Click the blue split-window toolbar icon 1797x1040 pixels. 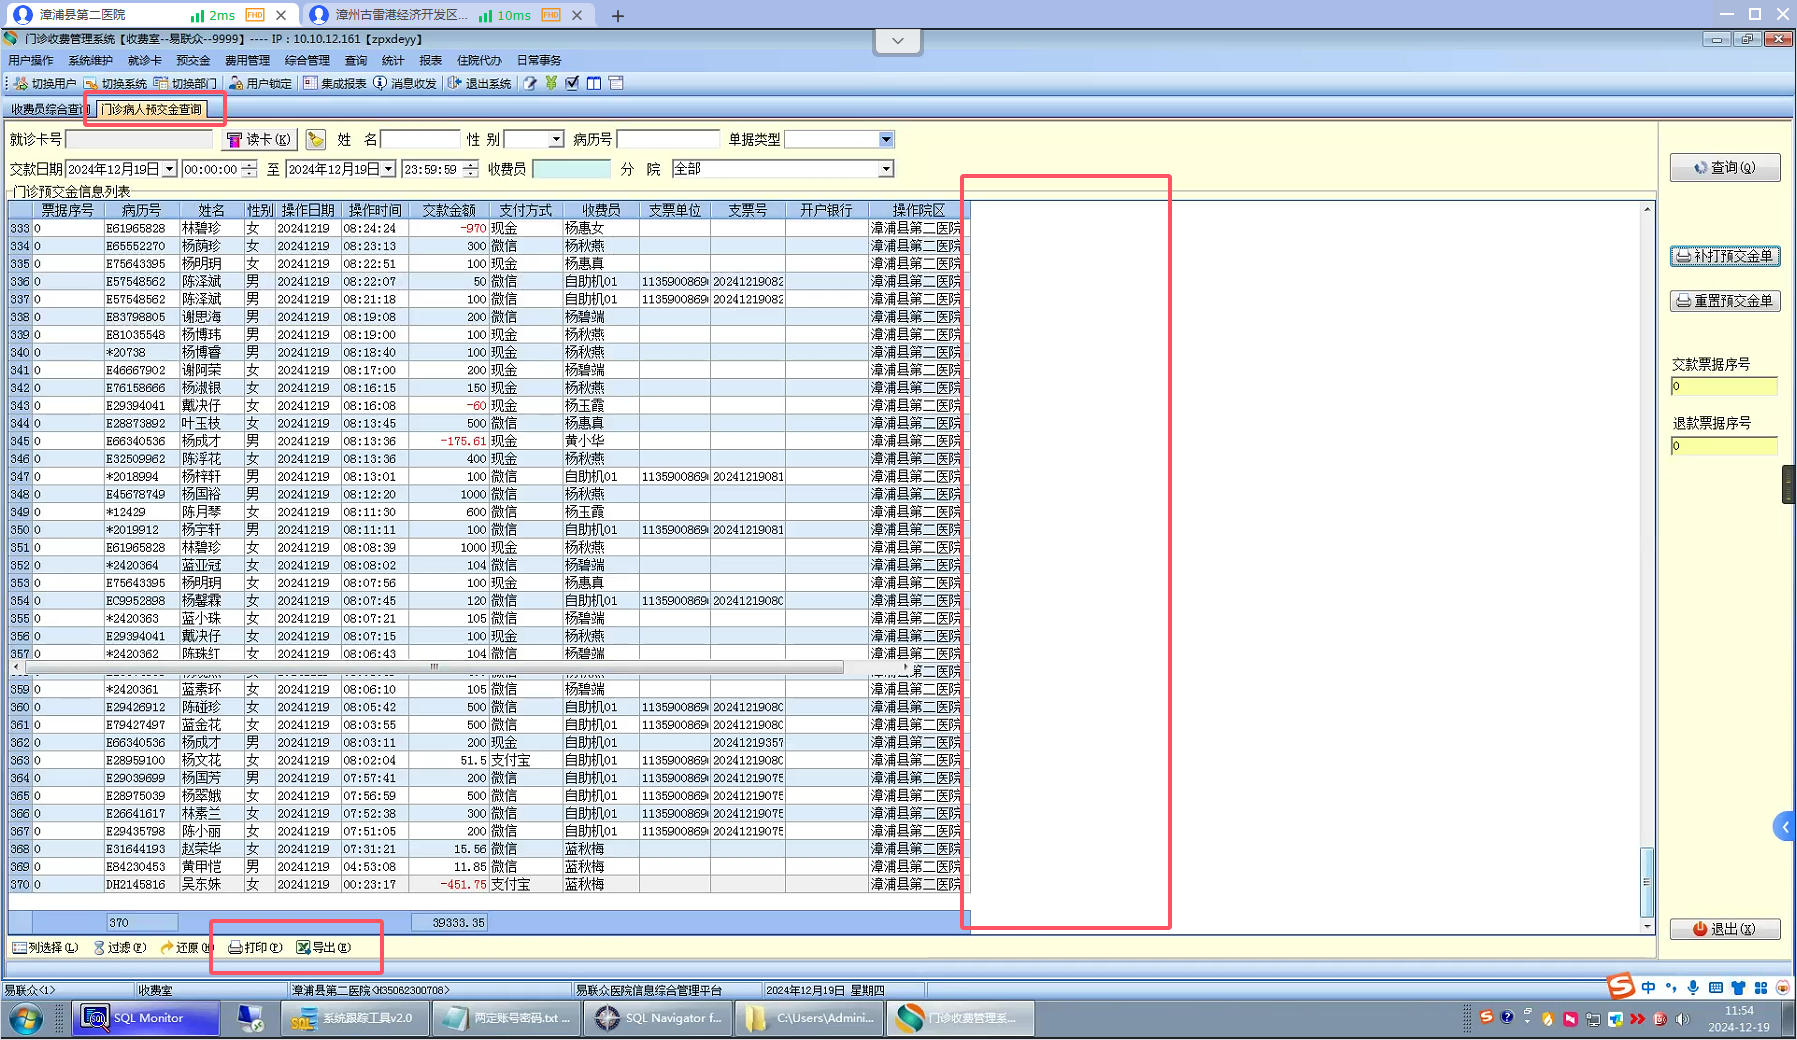pos(594,83)
